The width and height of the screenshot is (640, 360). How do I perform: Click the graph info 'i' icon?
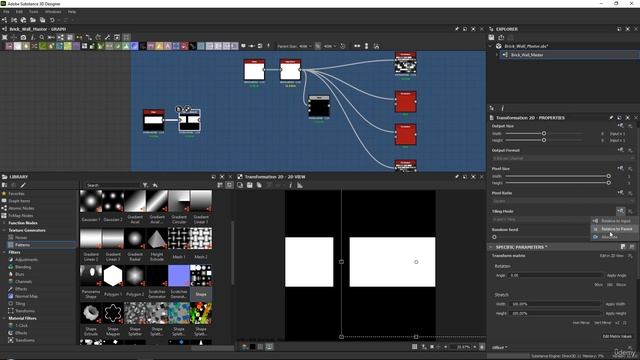(x=32, y=37)
